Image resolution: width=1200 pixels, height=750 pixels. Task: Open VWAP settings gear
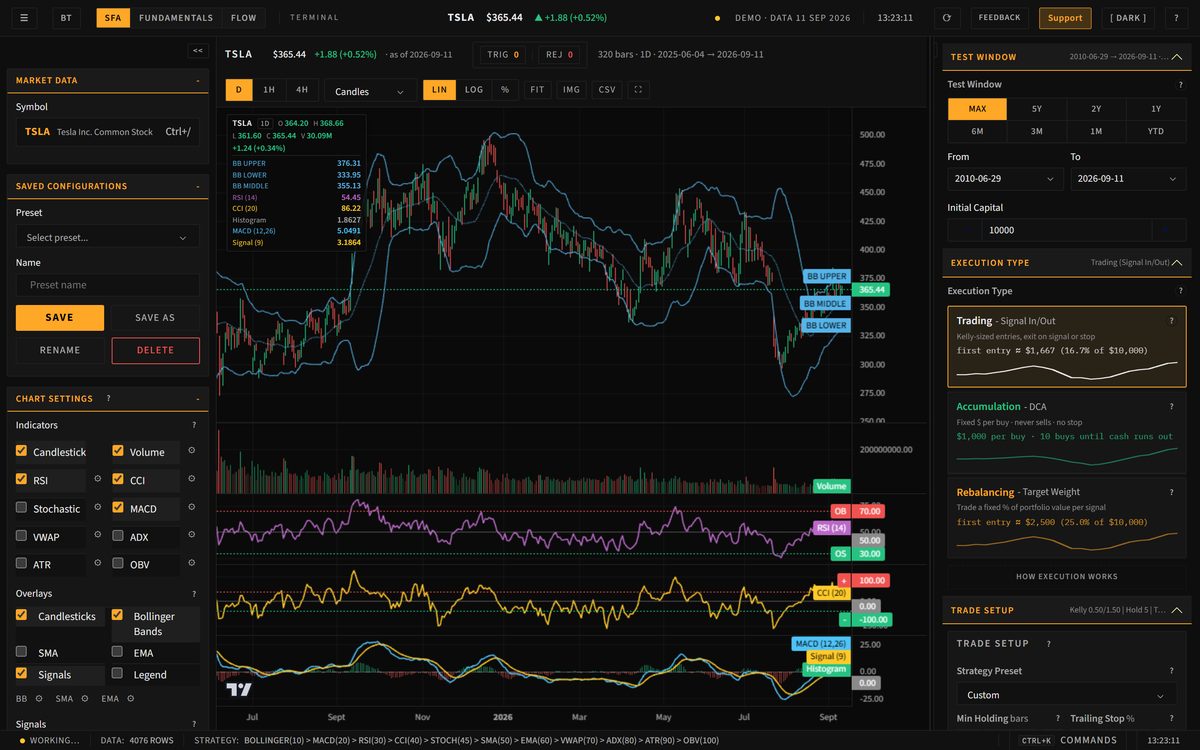98,536
